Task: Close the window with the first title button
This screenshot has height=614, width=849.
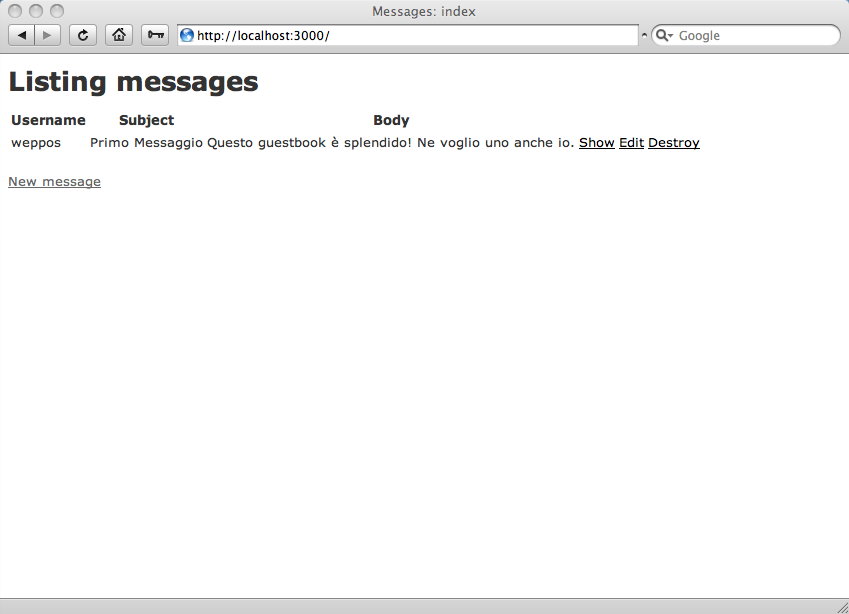Action: [15, 11]
